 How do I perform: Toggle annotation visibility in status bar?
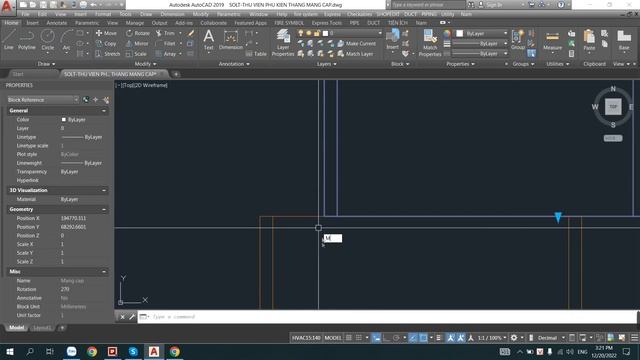tap(451, 338)
